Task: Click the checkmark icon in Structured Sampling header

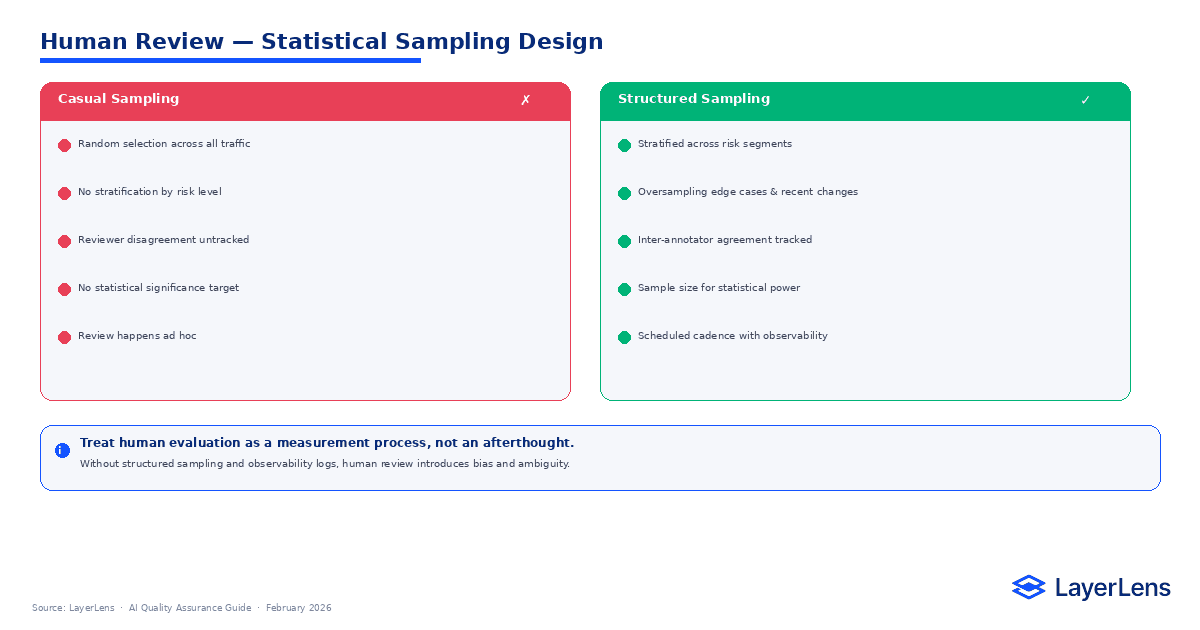Action: tap(1085, 100)
